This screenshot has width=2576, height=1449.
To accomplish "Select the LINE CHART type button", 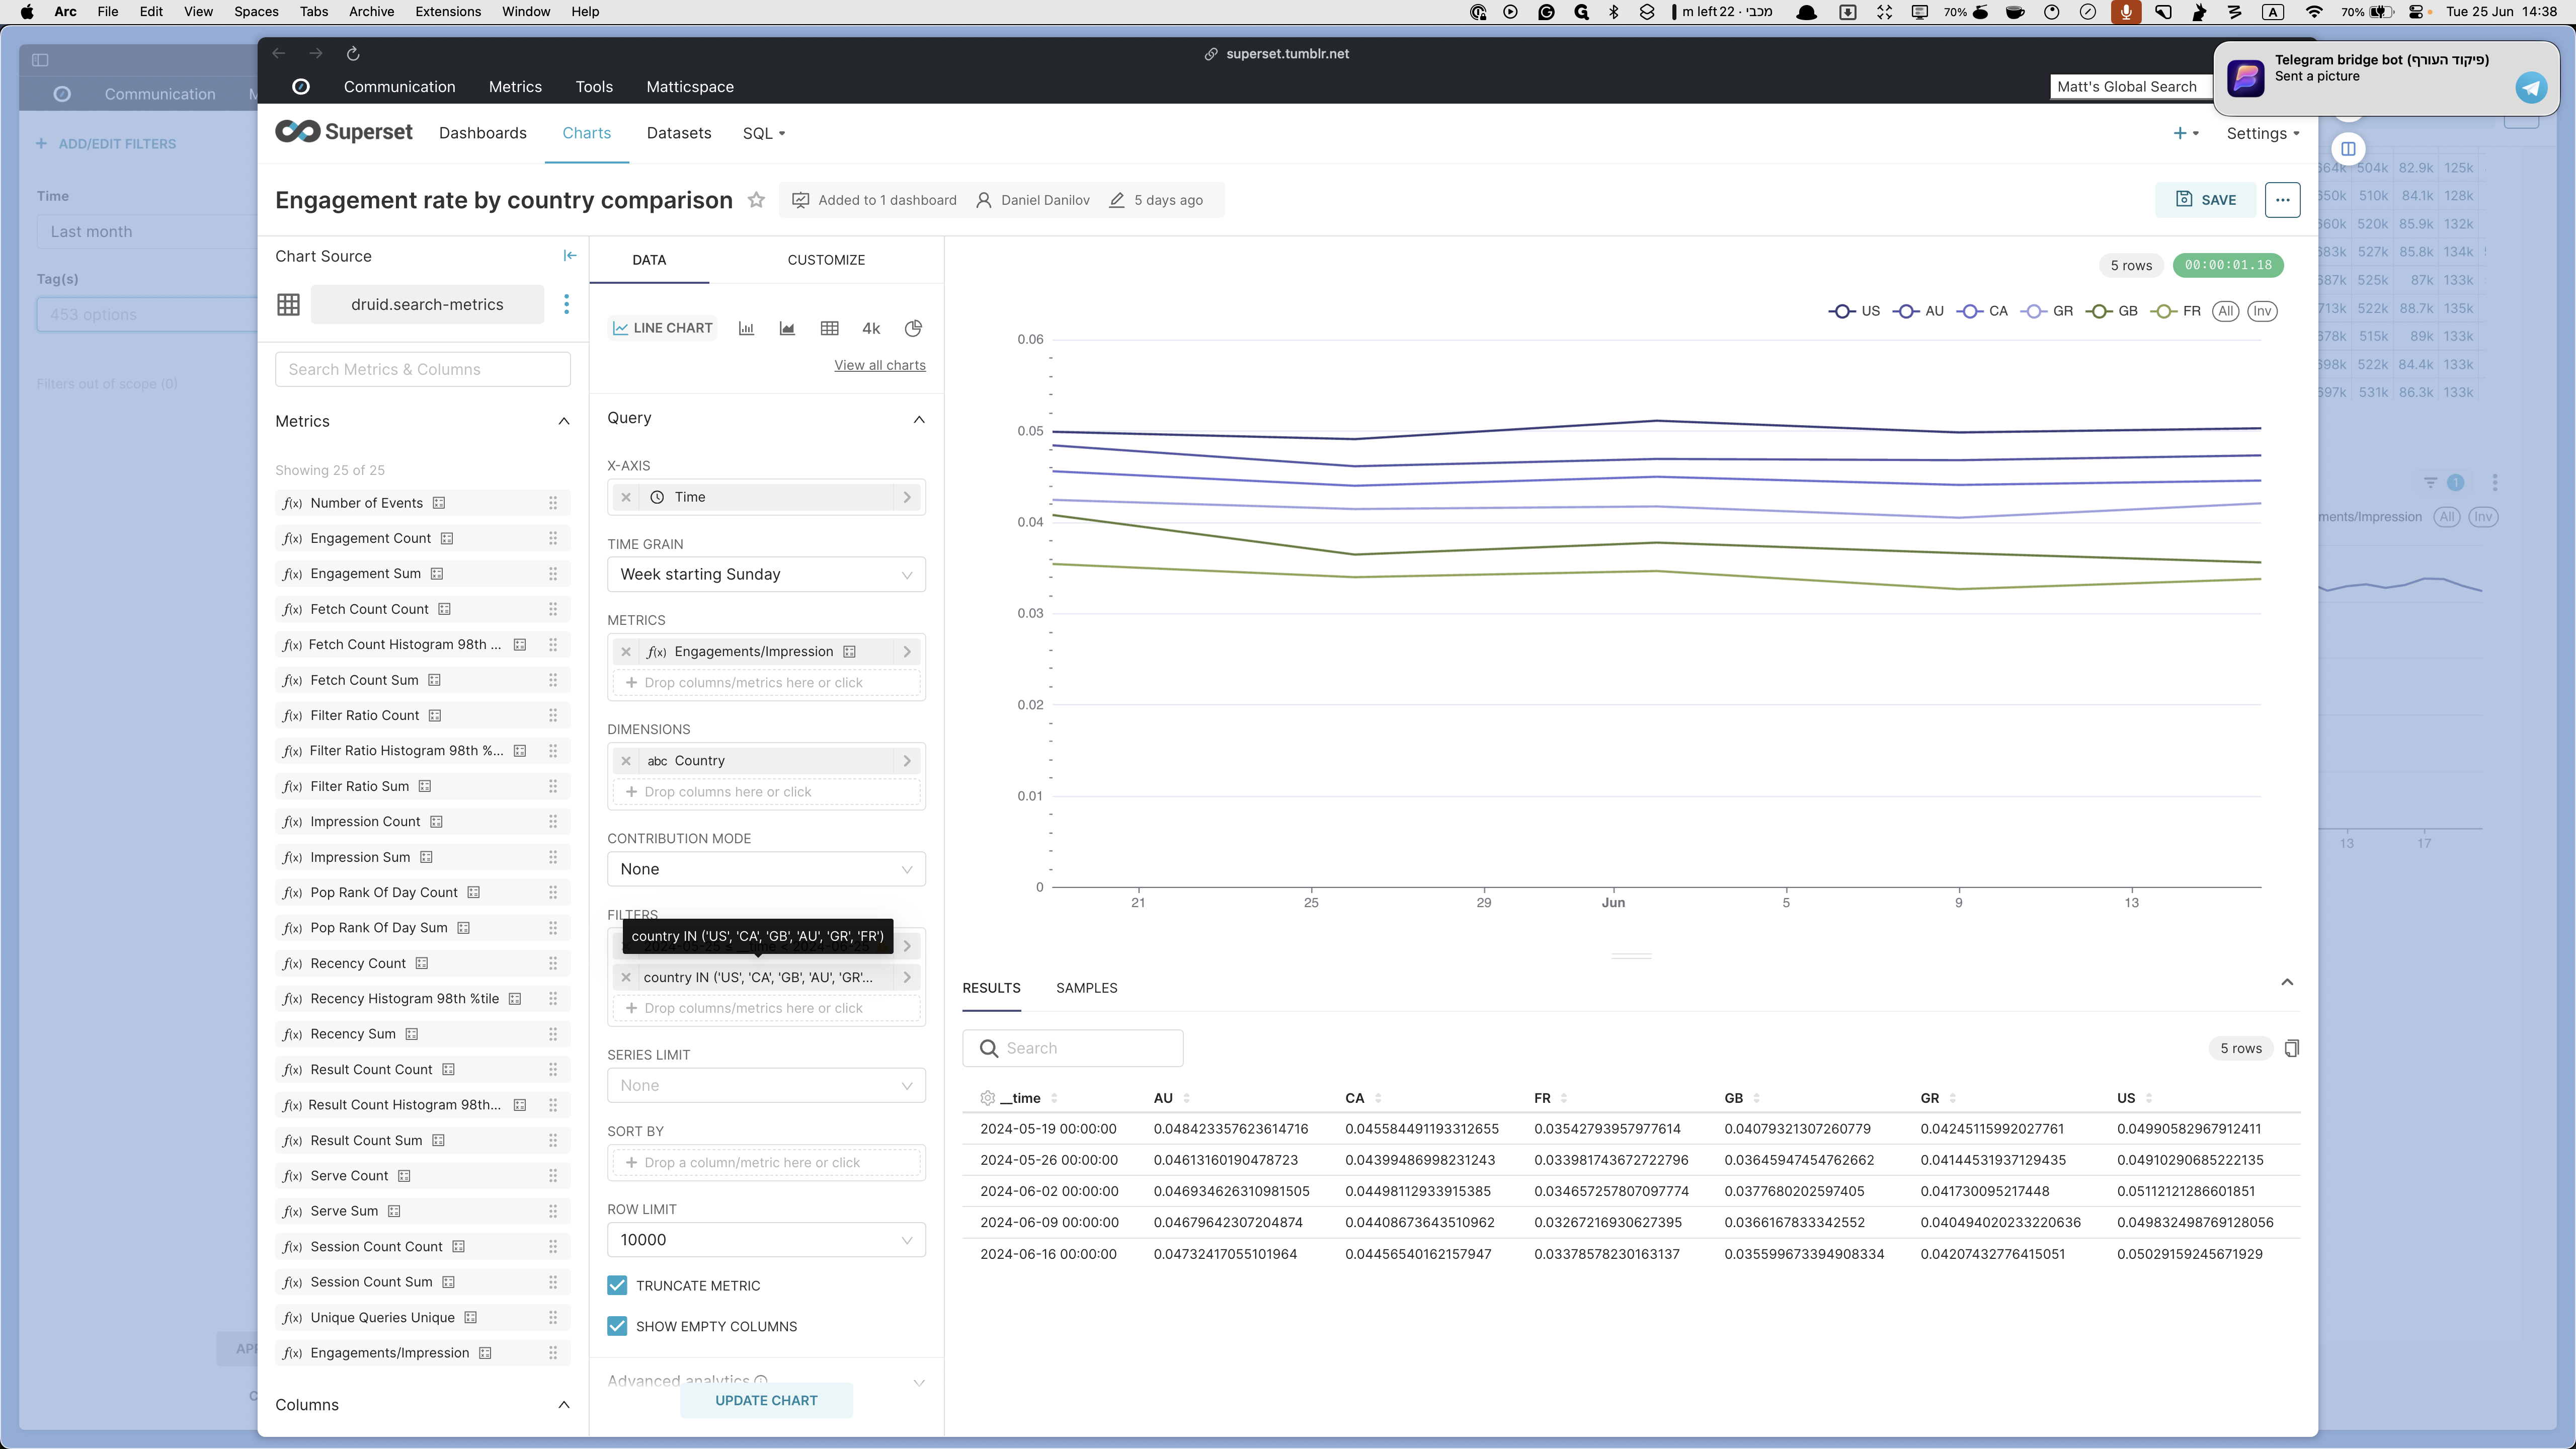I will 662,328.
